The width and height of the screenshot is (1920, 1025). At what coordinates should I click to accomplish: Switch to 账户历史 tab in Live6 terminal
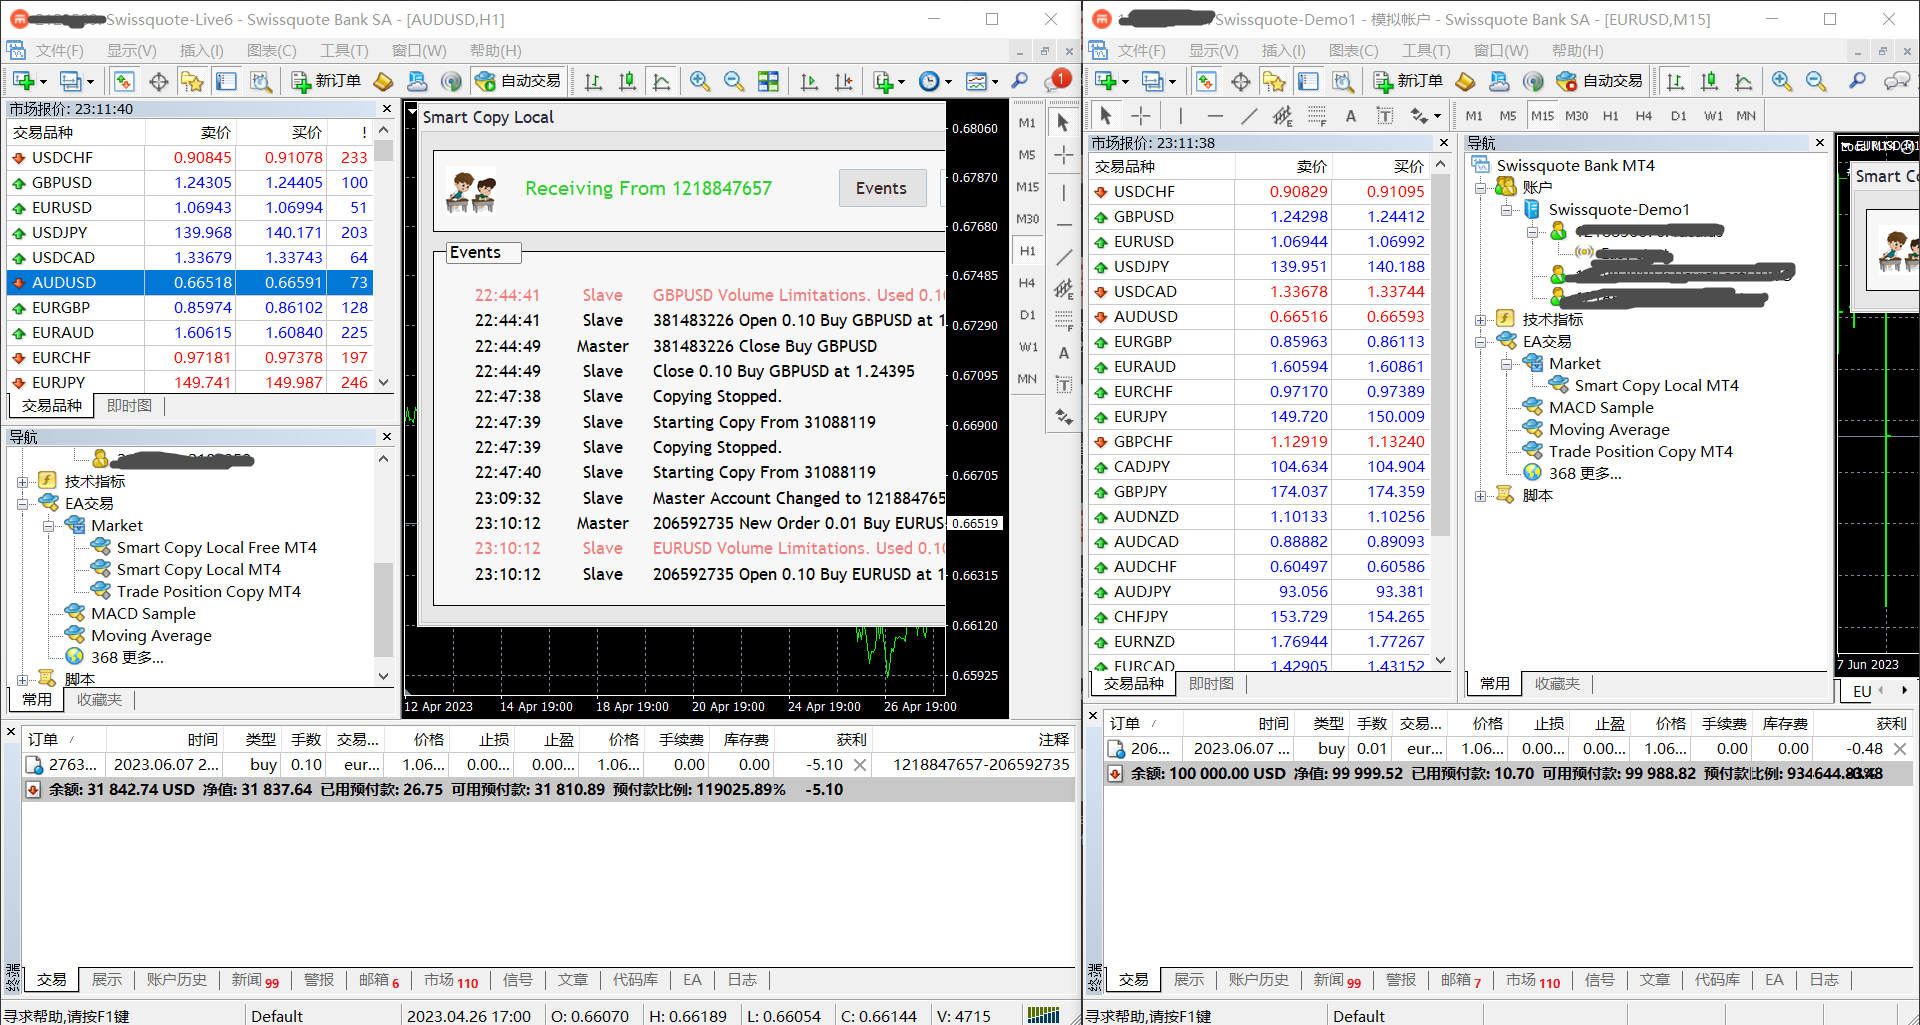click(x=177, y=980)
